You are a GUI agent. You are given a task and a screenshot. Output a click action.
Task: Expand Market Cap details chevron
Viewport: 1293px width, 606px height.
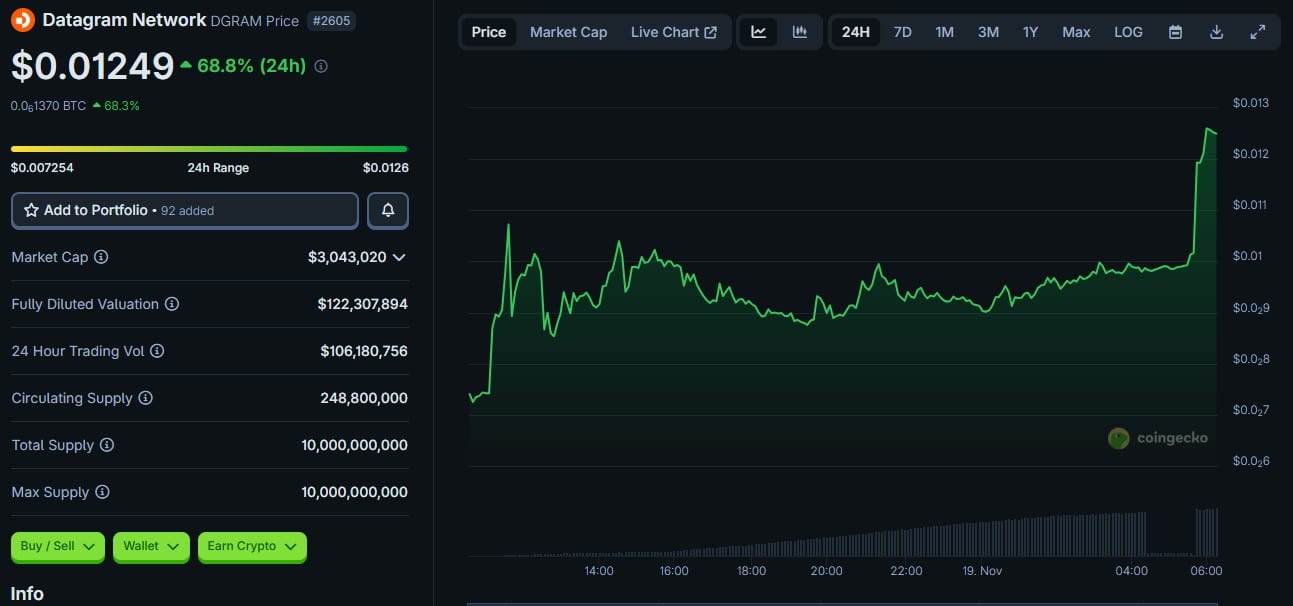(x=399, y=257)
